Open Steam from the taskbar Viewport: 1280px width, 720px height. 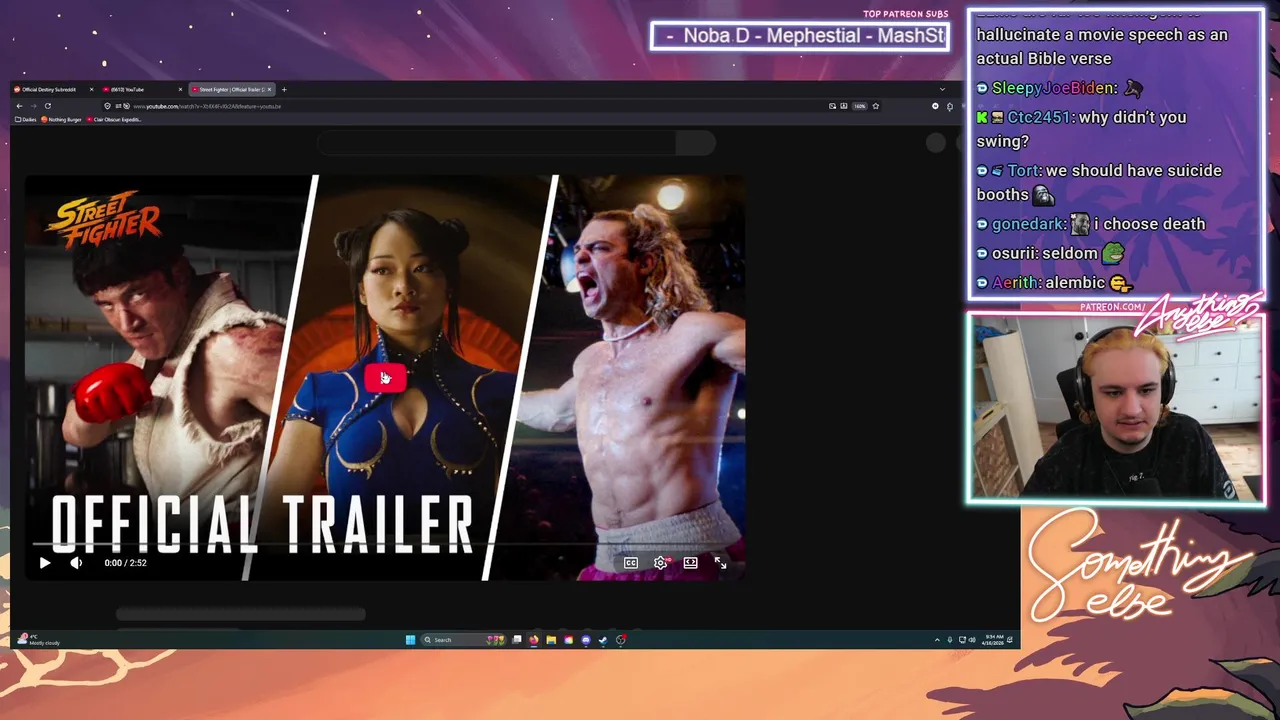(603, 640)
